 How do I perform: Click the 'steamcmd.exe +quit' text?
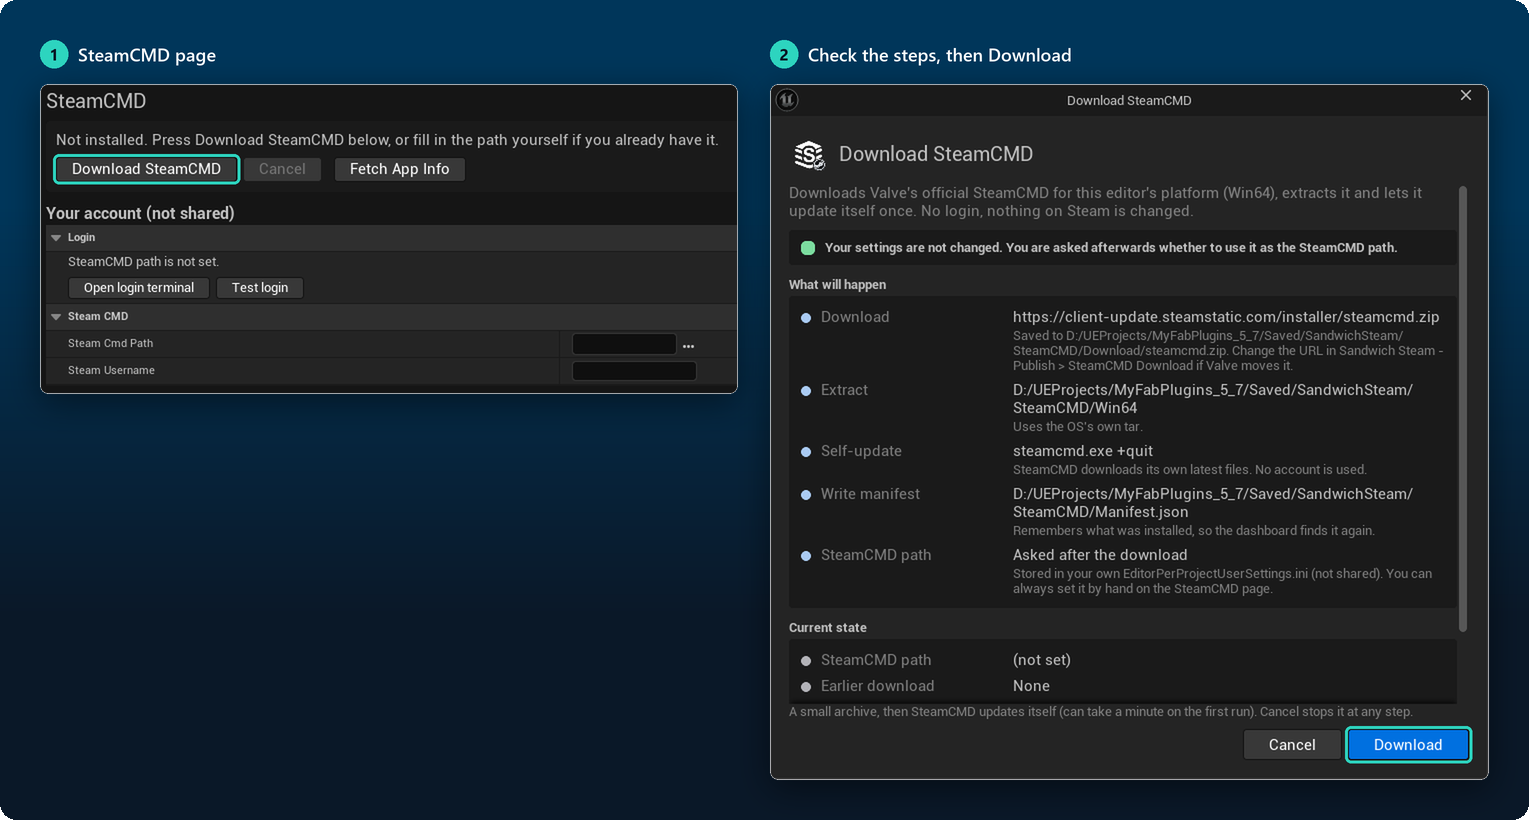(x=1083, y=451)
